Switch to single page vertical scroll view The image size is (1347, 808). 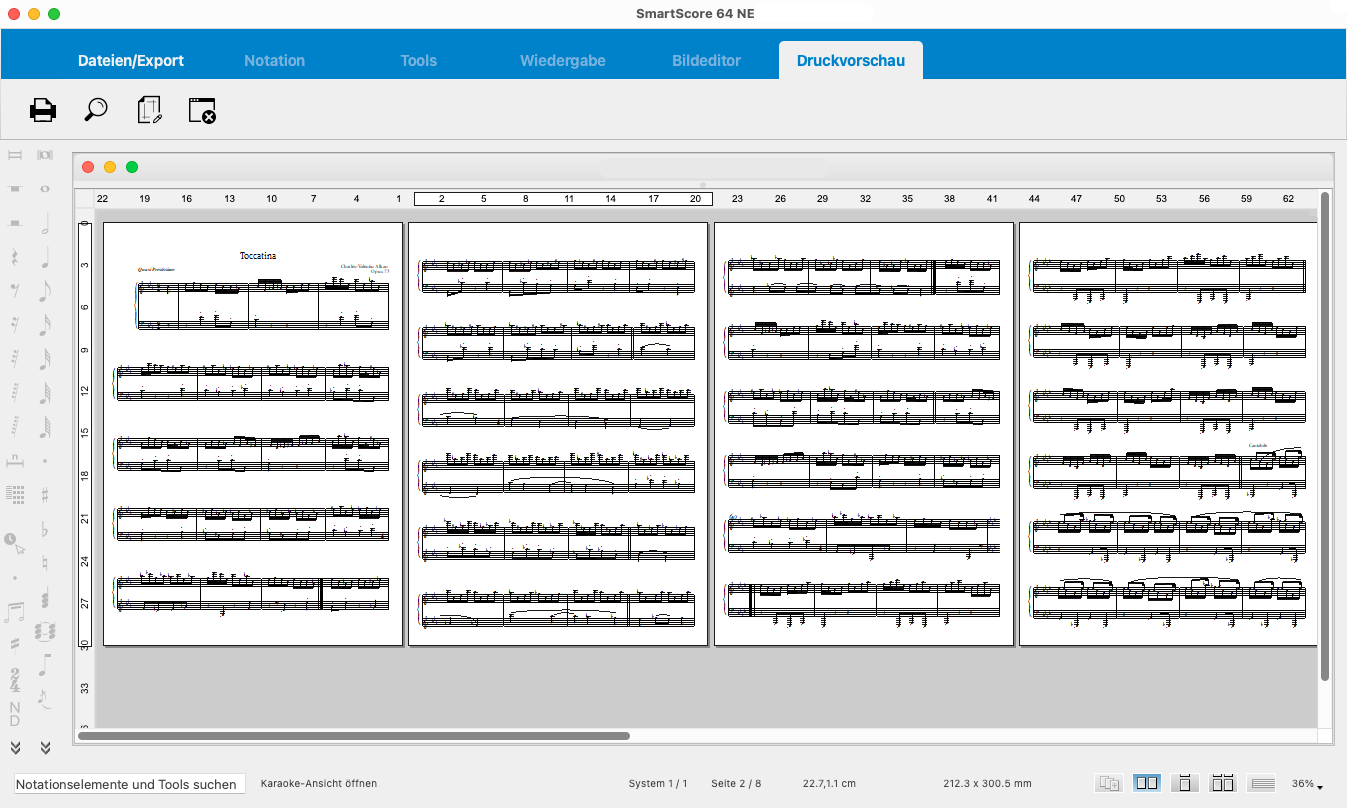[1184, 783]
